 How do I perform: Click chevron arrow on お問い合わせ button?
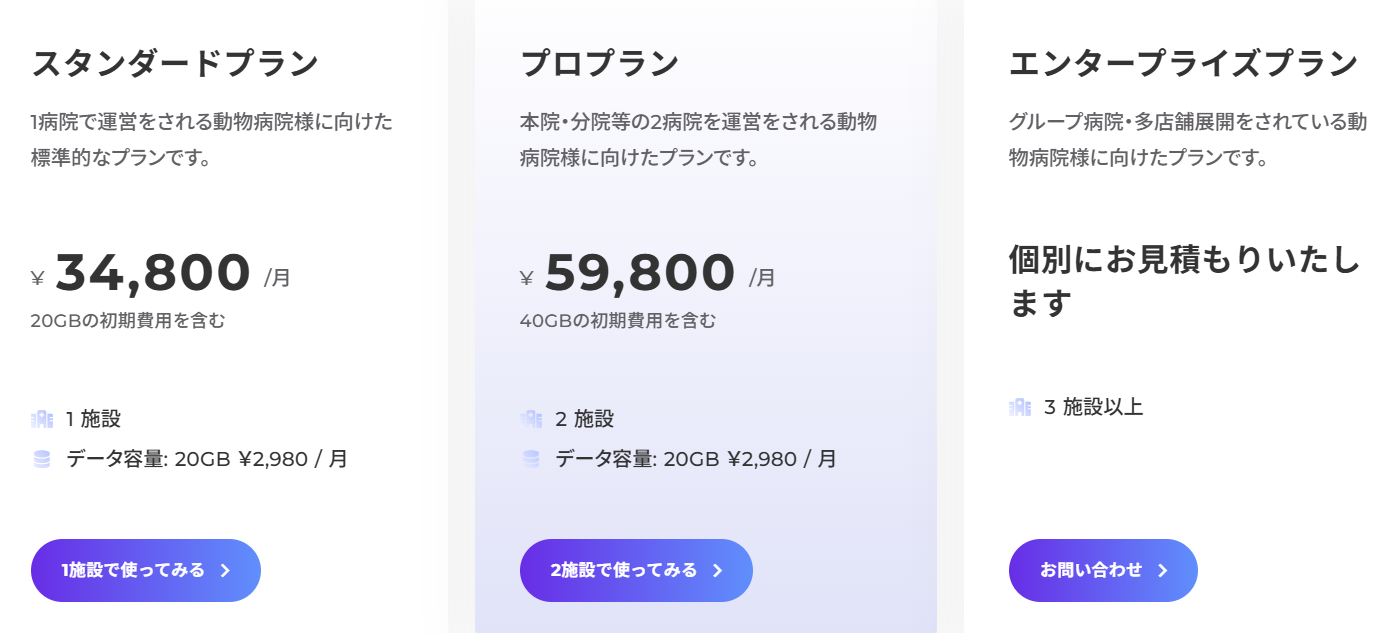[x=1163, y=570]
